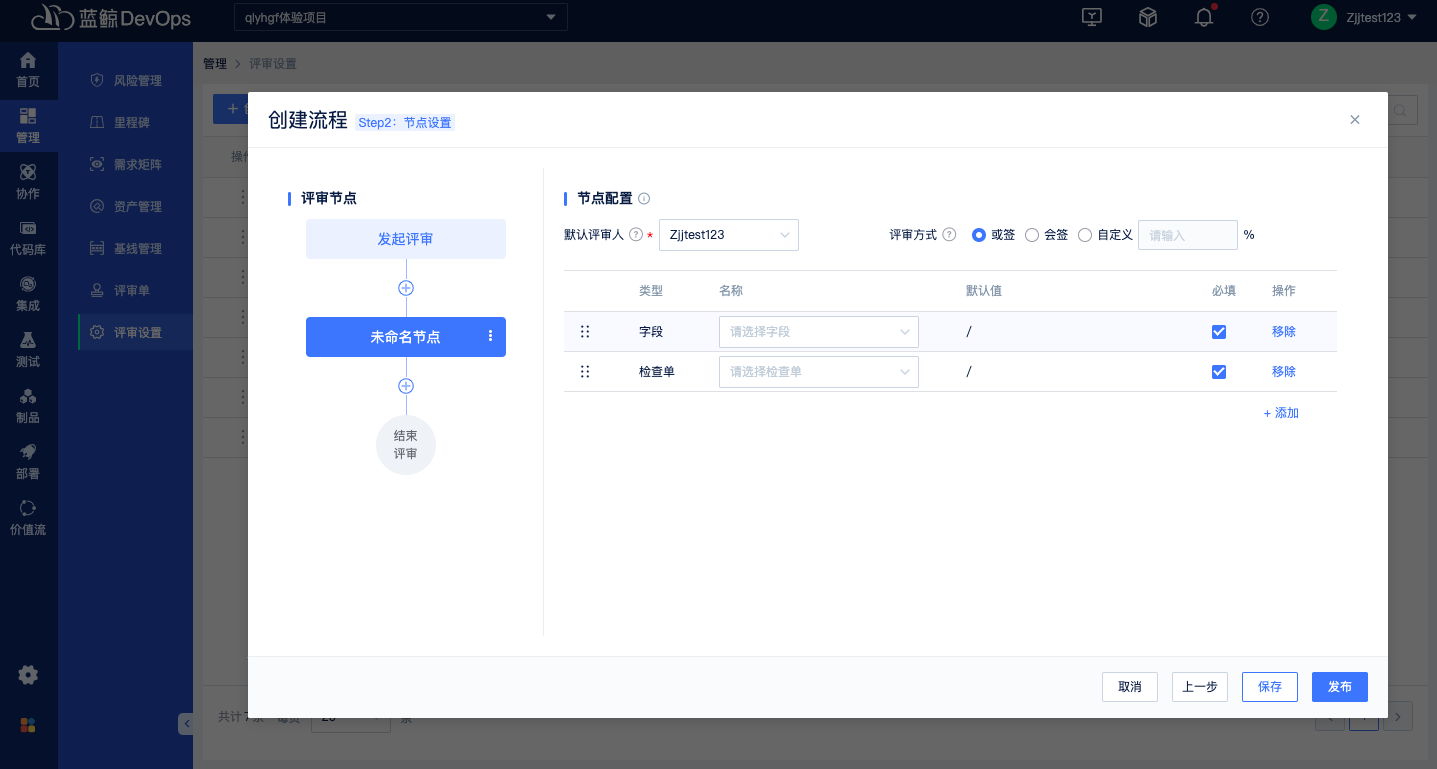
Task: Open the 默认评审人 Zjjtest123 dropdown
Action: point(729,235)
